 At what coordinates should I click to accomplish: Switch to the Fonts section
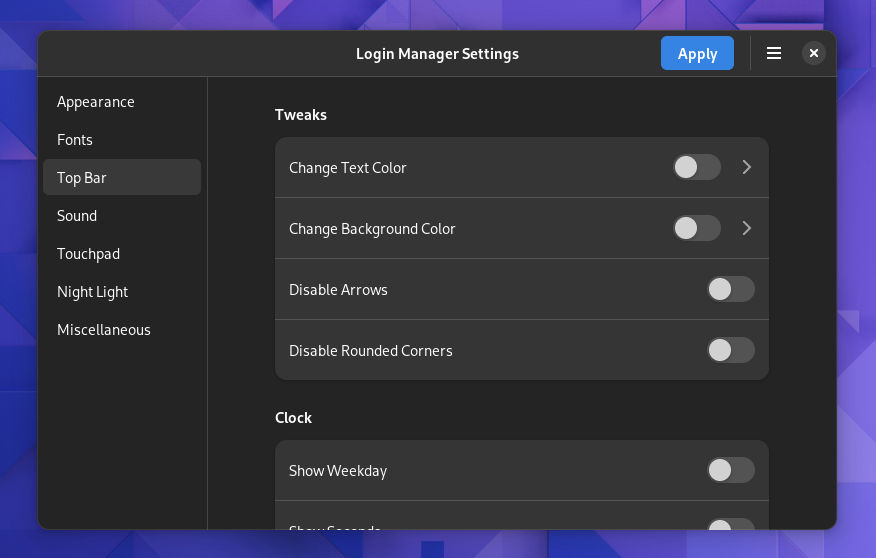(75, 140)
